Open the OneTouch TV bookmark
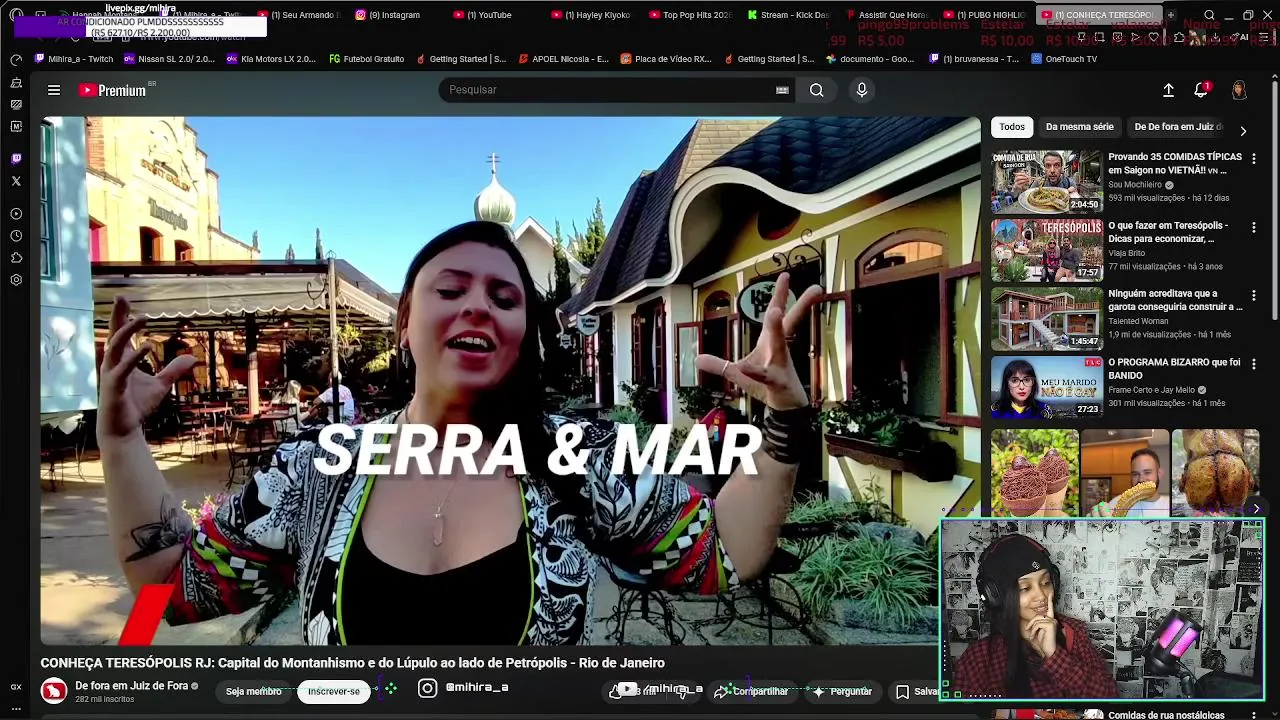This screenshot has width=1280, height=720. pyautogui.click(x=1064, y=59)
